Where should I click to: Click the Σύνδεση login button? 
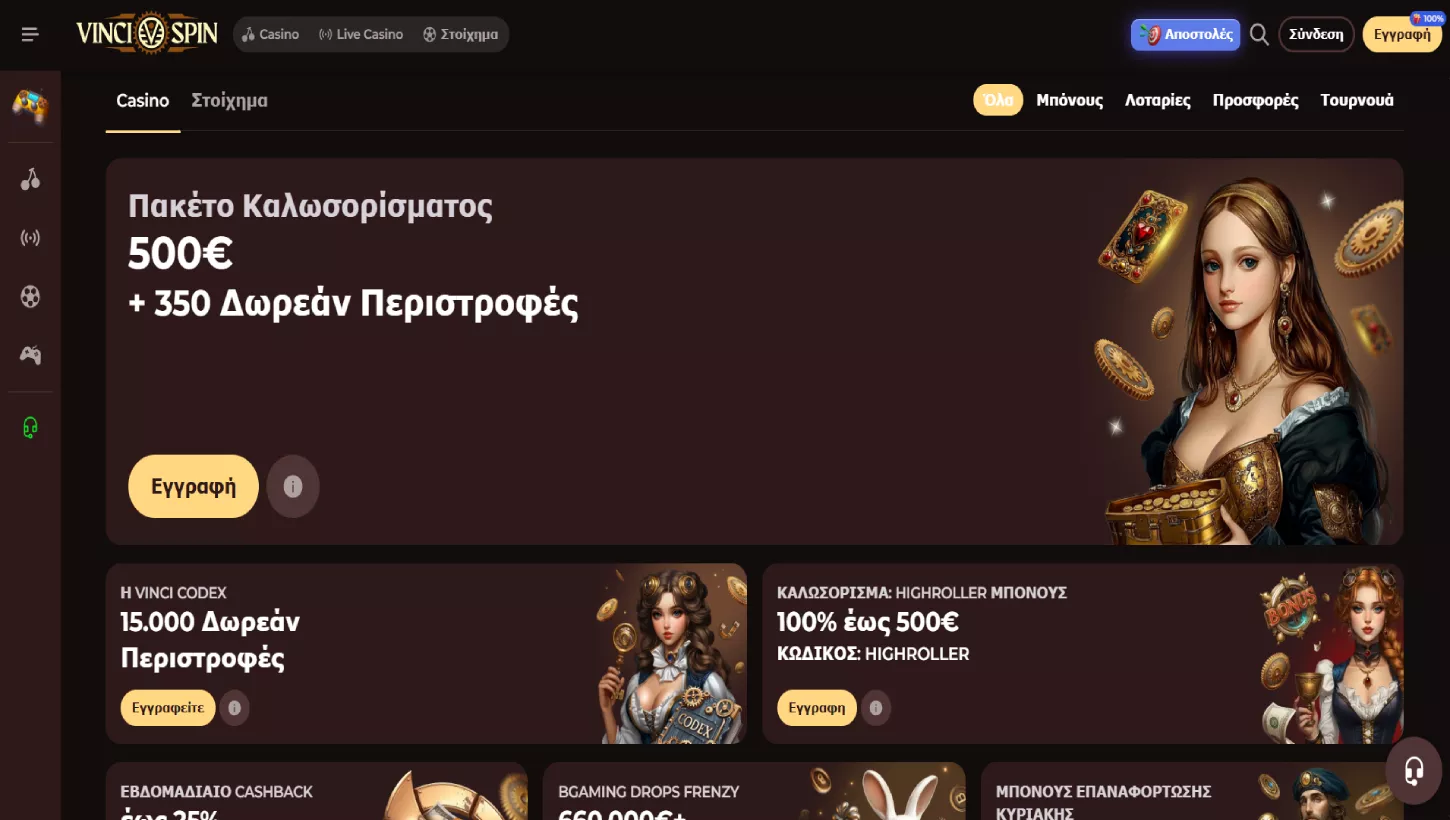[x=1316, y=34]
